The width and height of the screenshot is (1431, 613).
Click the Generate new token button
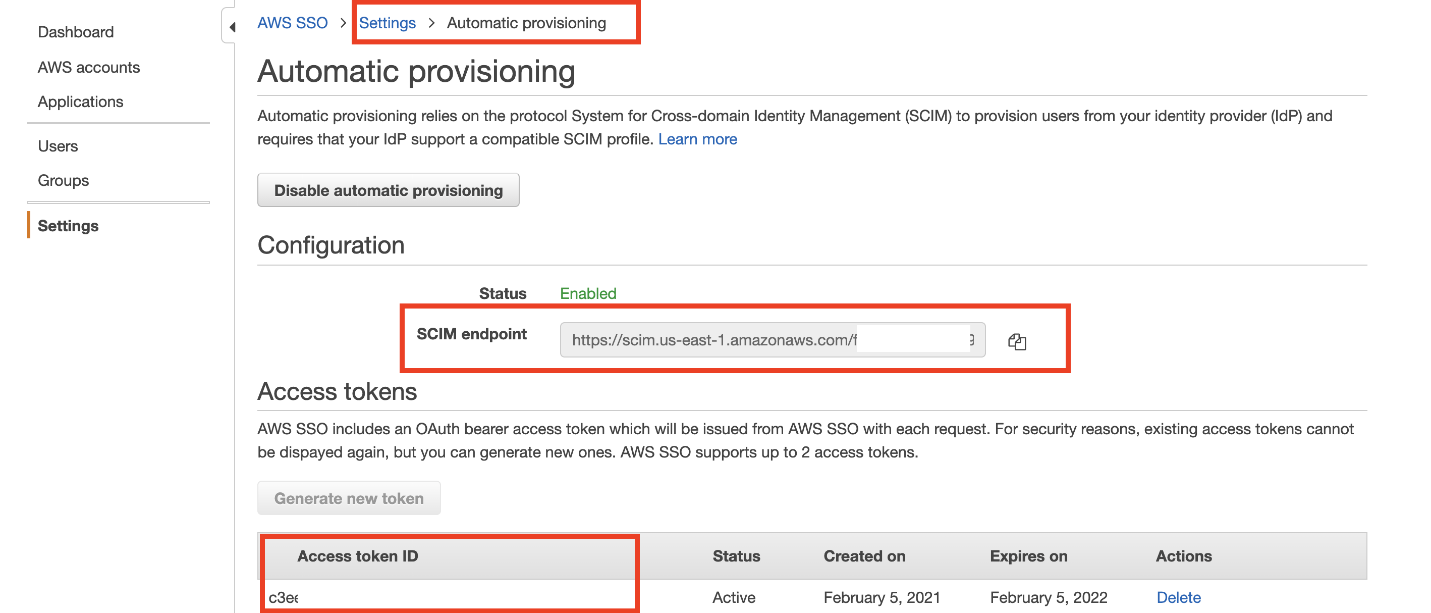[x=349, y=498]
